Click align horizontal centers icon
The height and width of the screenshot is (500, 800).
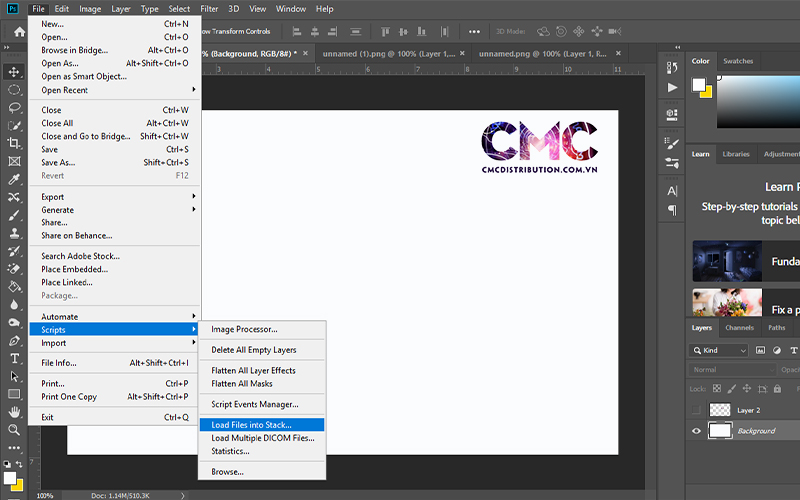coord(315,32)
